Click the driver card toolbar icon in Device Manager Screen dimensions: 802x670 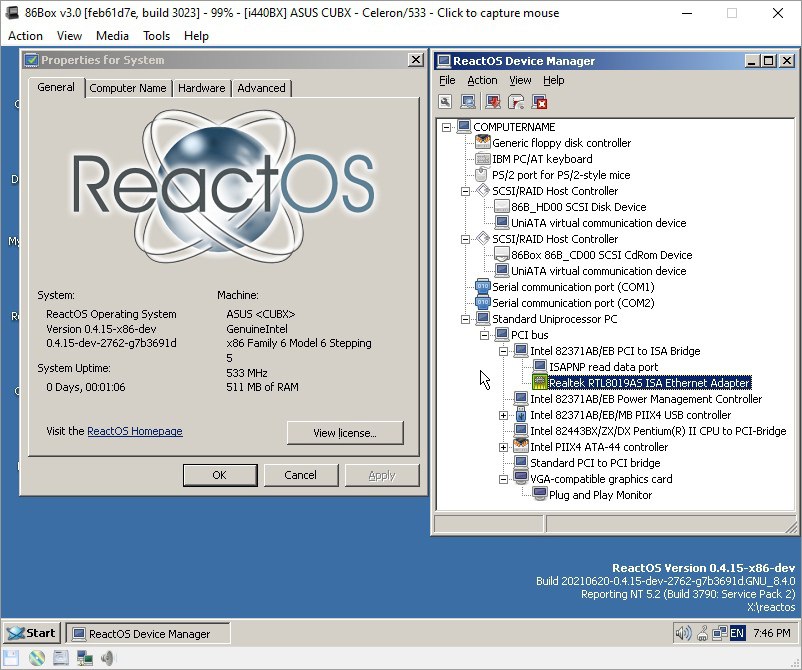pos(516,102)
